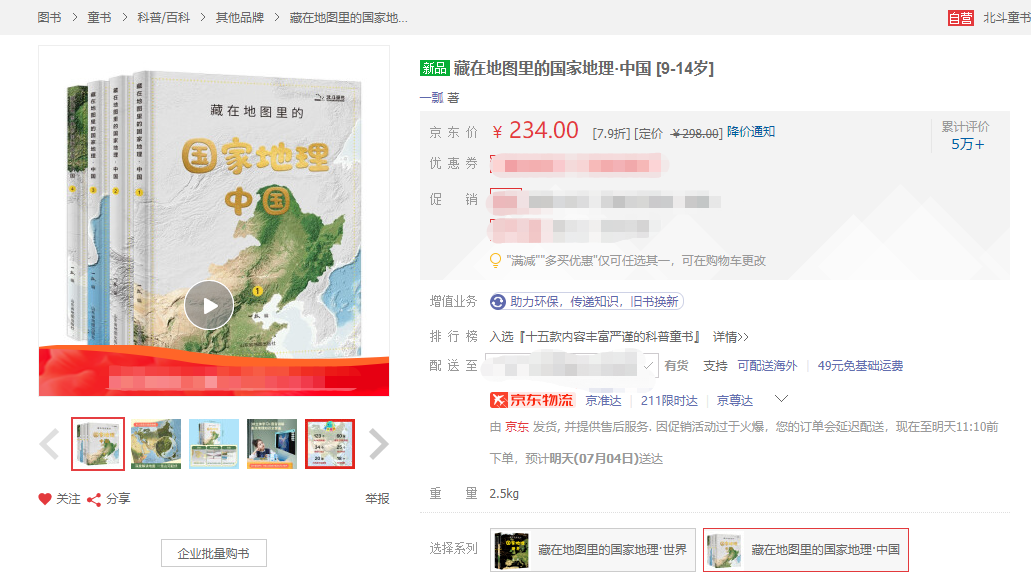Click 京东 seller link in shipping note
Screen dimensions: 1031x572
(517, 427)
